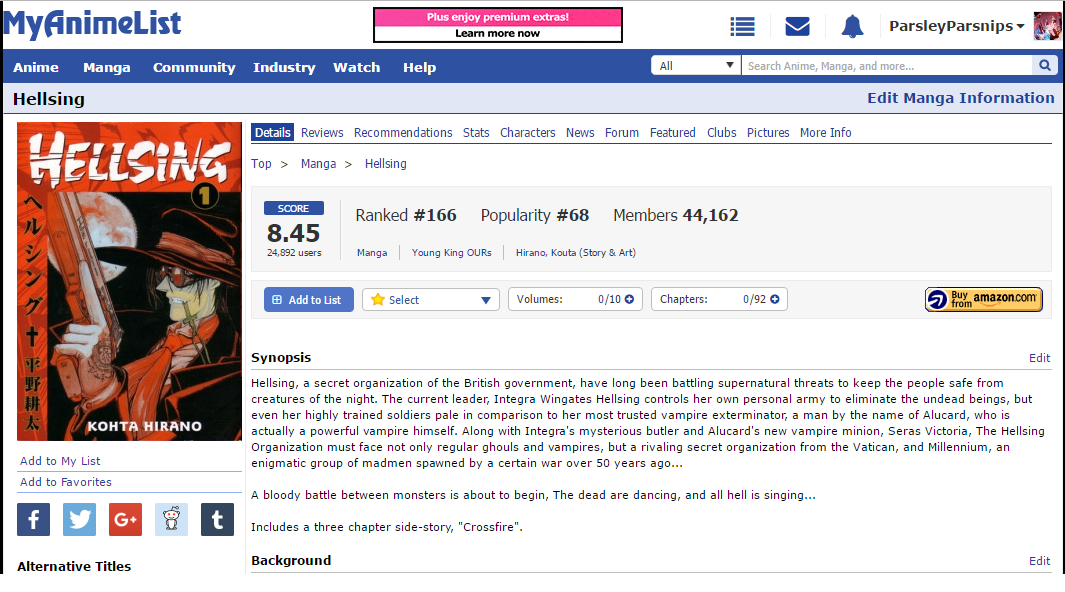The height and width of the screenshot is (592, 1065).
Task: Click MyAnimeList logo
Action: pos(92,24)
